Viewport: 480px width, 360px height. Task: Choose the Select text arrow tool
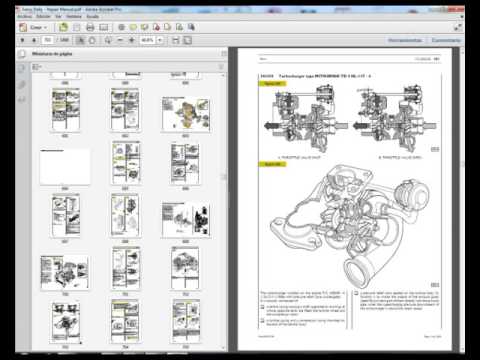(x=80, y=40)
